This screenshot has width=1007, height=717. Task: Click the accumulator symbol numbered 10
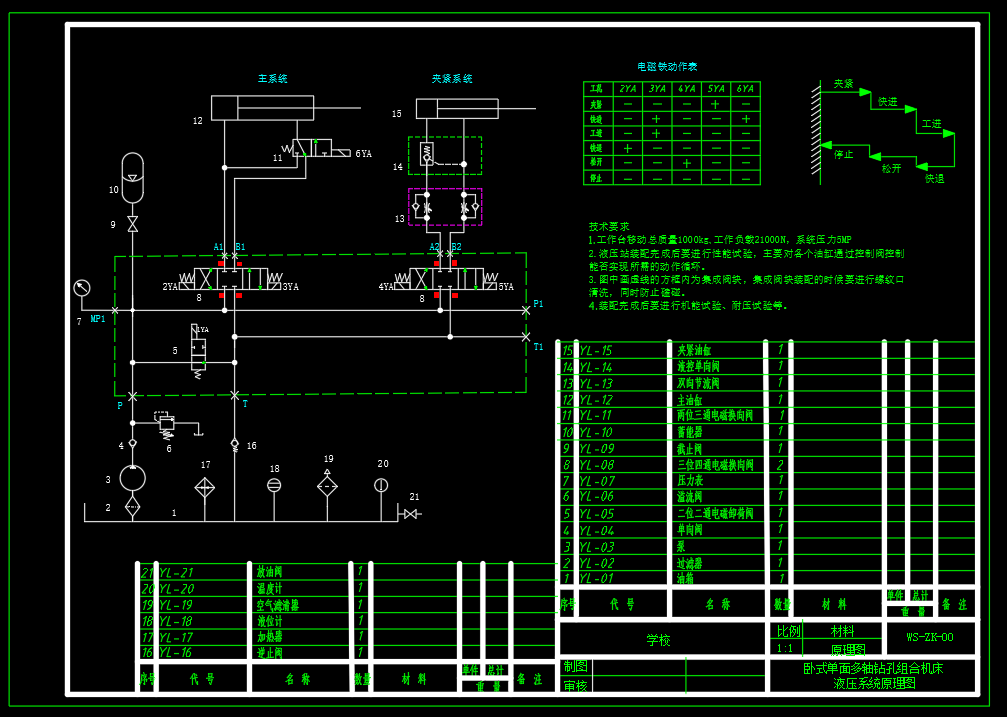click(x=132, y=177)
